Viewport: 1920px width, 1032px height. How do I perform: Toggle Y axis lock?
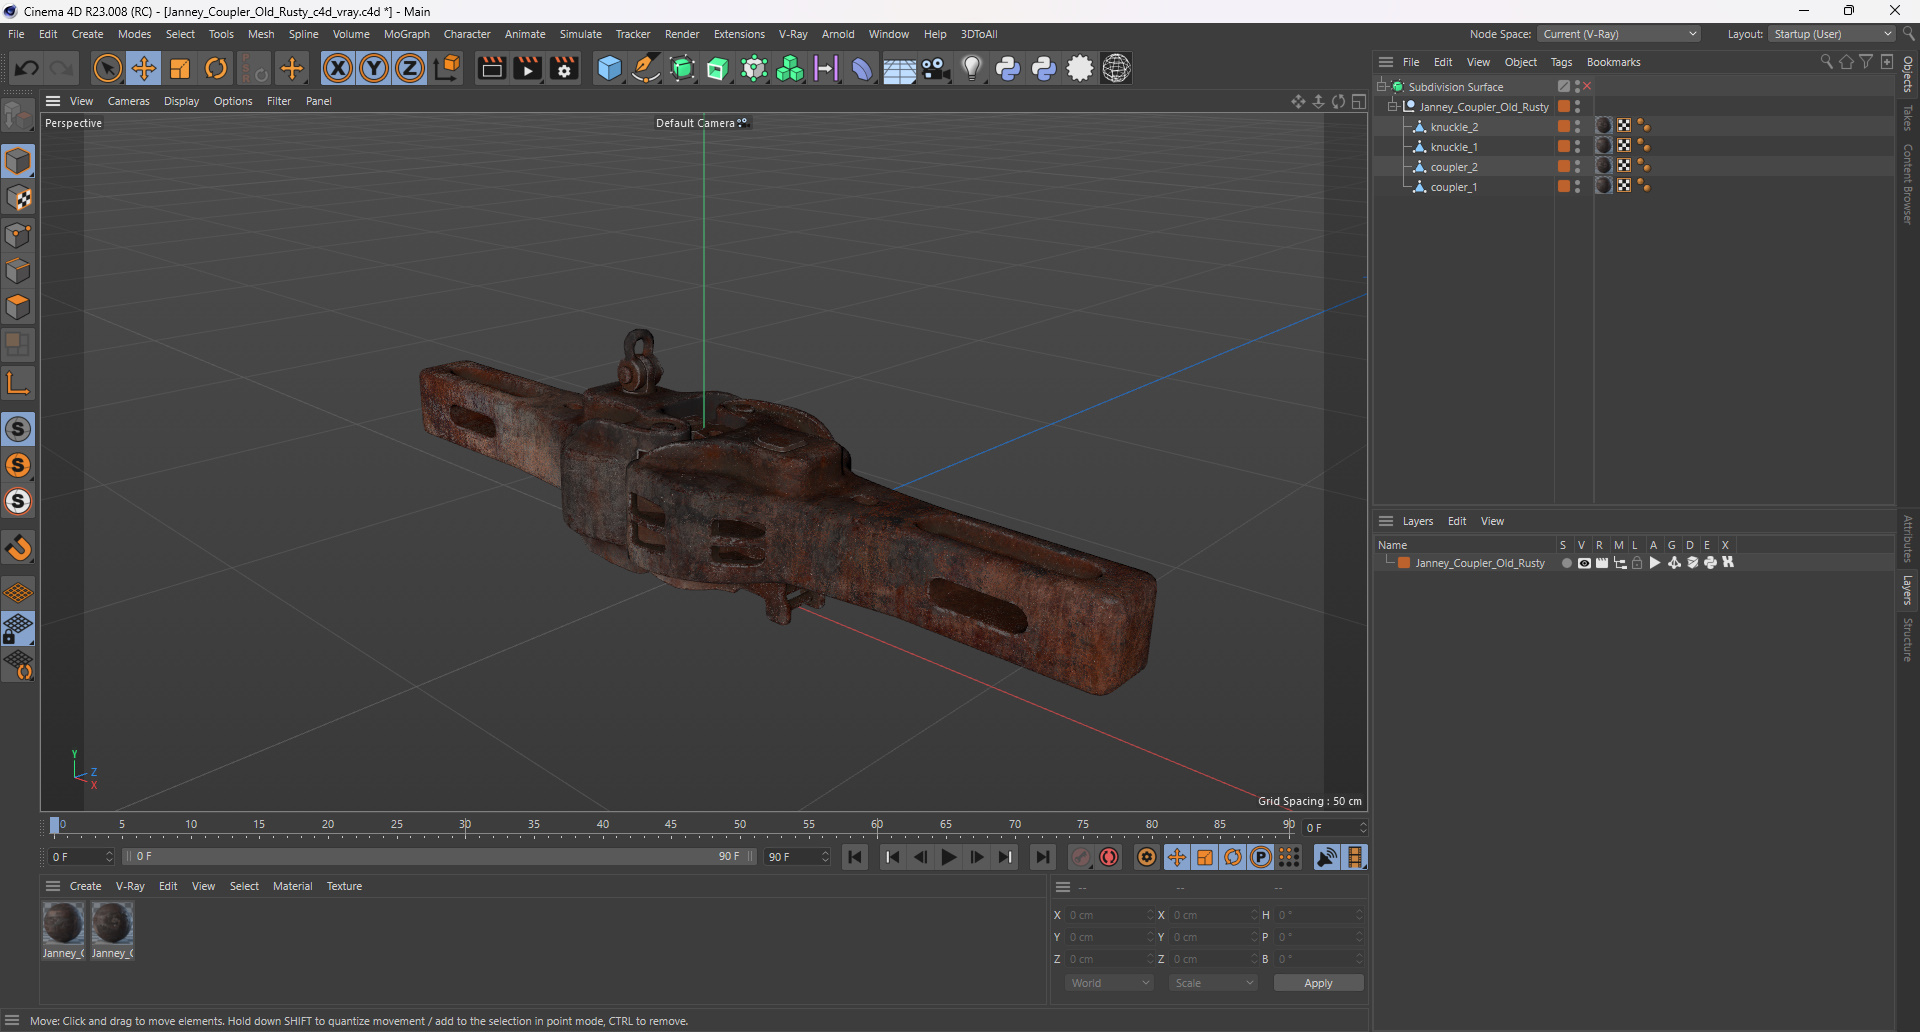(374, 68)
